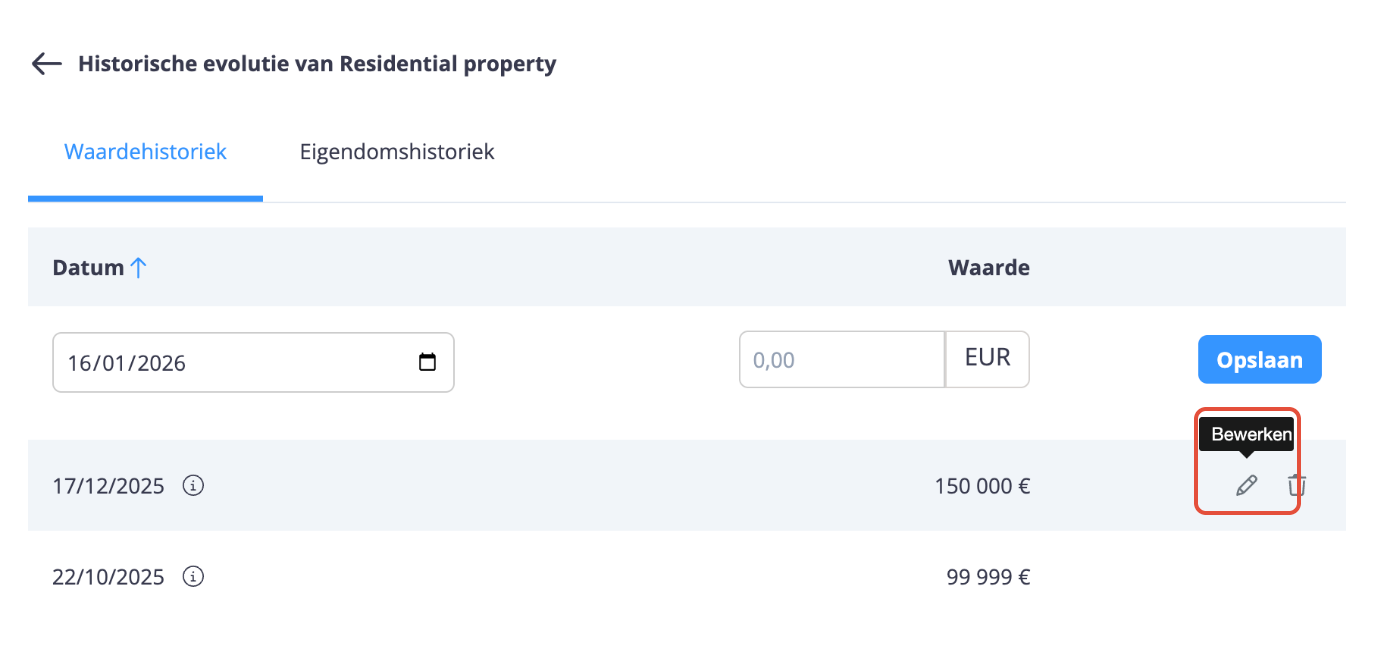This screenshot has height=649, width=1387.
Task: Go back using the left arrow
Action: [46, 65]
